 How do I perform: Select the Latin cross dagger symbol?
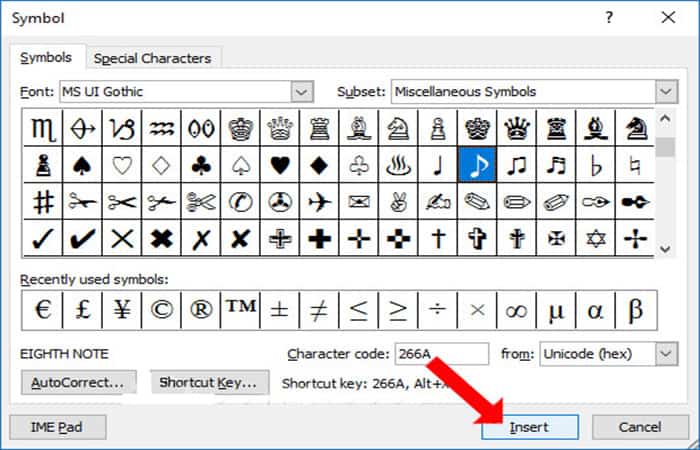[438, 238]
